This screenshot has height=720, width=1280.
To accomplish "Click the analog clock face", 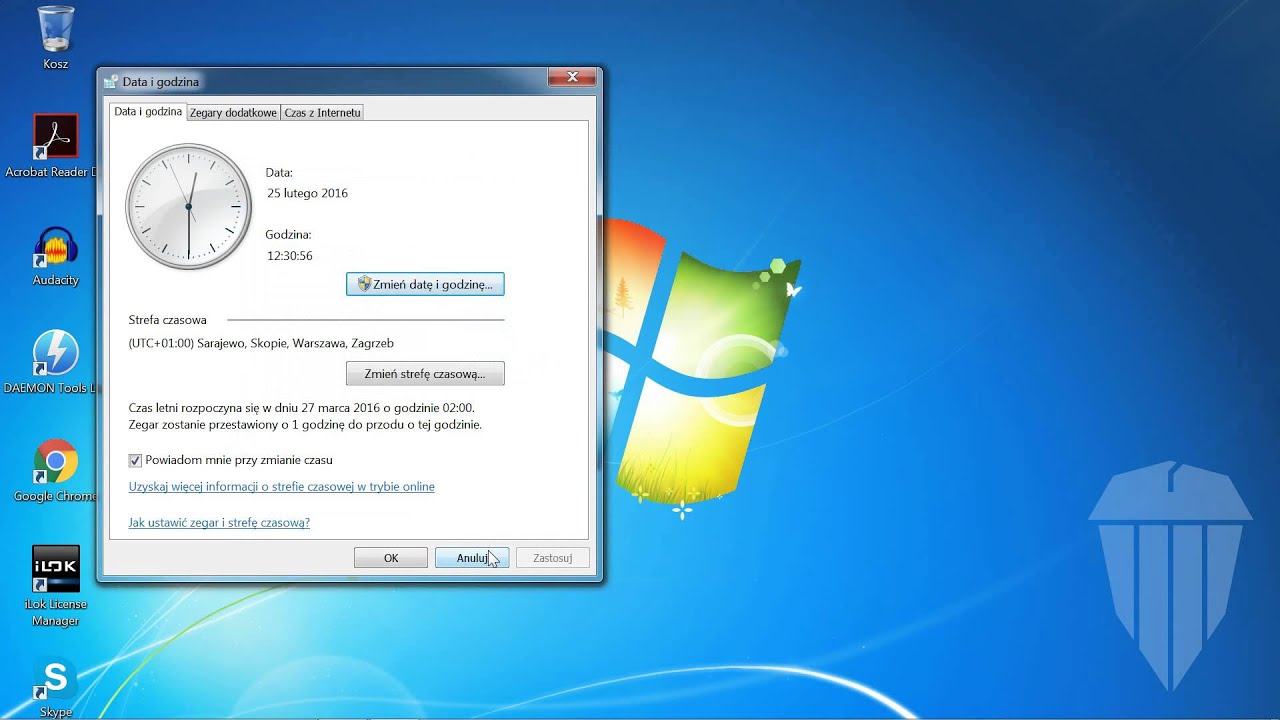I will tap(188, 206).
